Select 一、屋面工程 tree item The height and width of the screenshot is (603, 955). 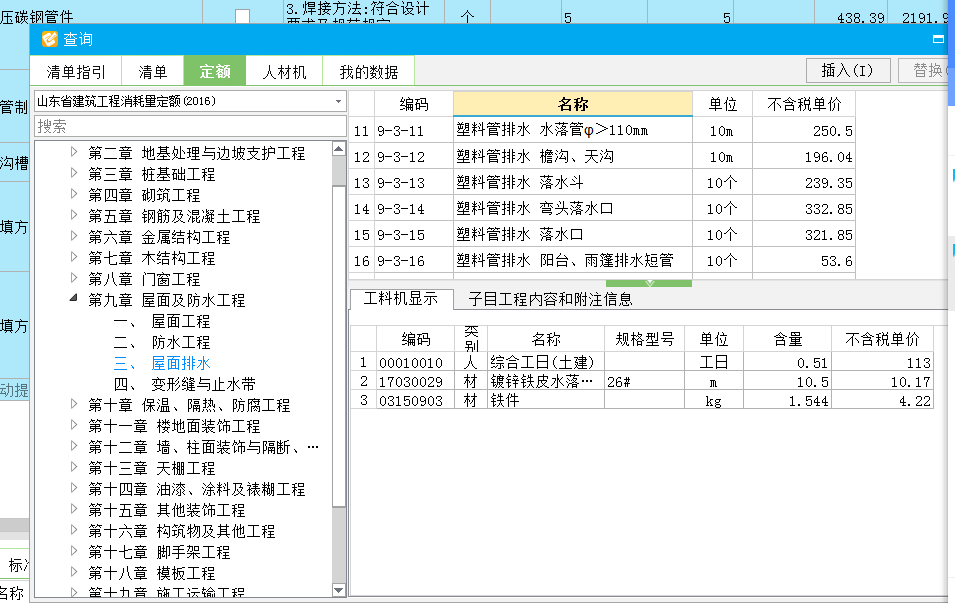[162, 321]
